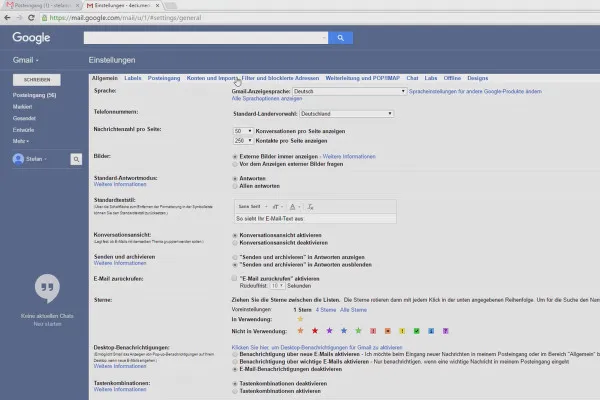Pick the blue info icon
Viewport: 600px width, 400px height.
[431, 331]
